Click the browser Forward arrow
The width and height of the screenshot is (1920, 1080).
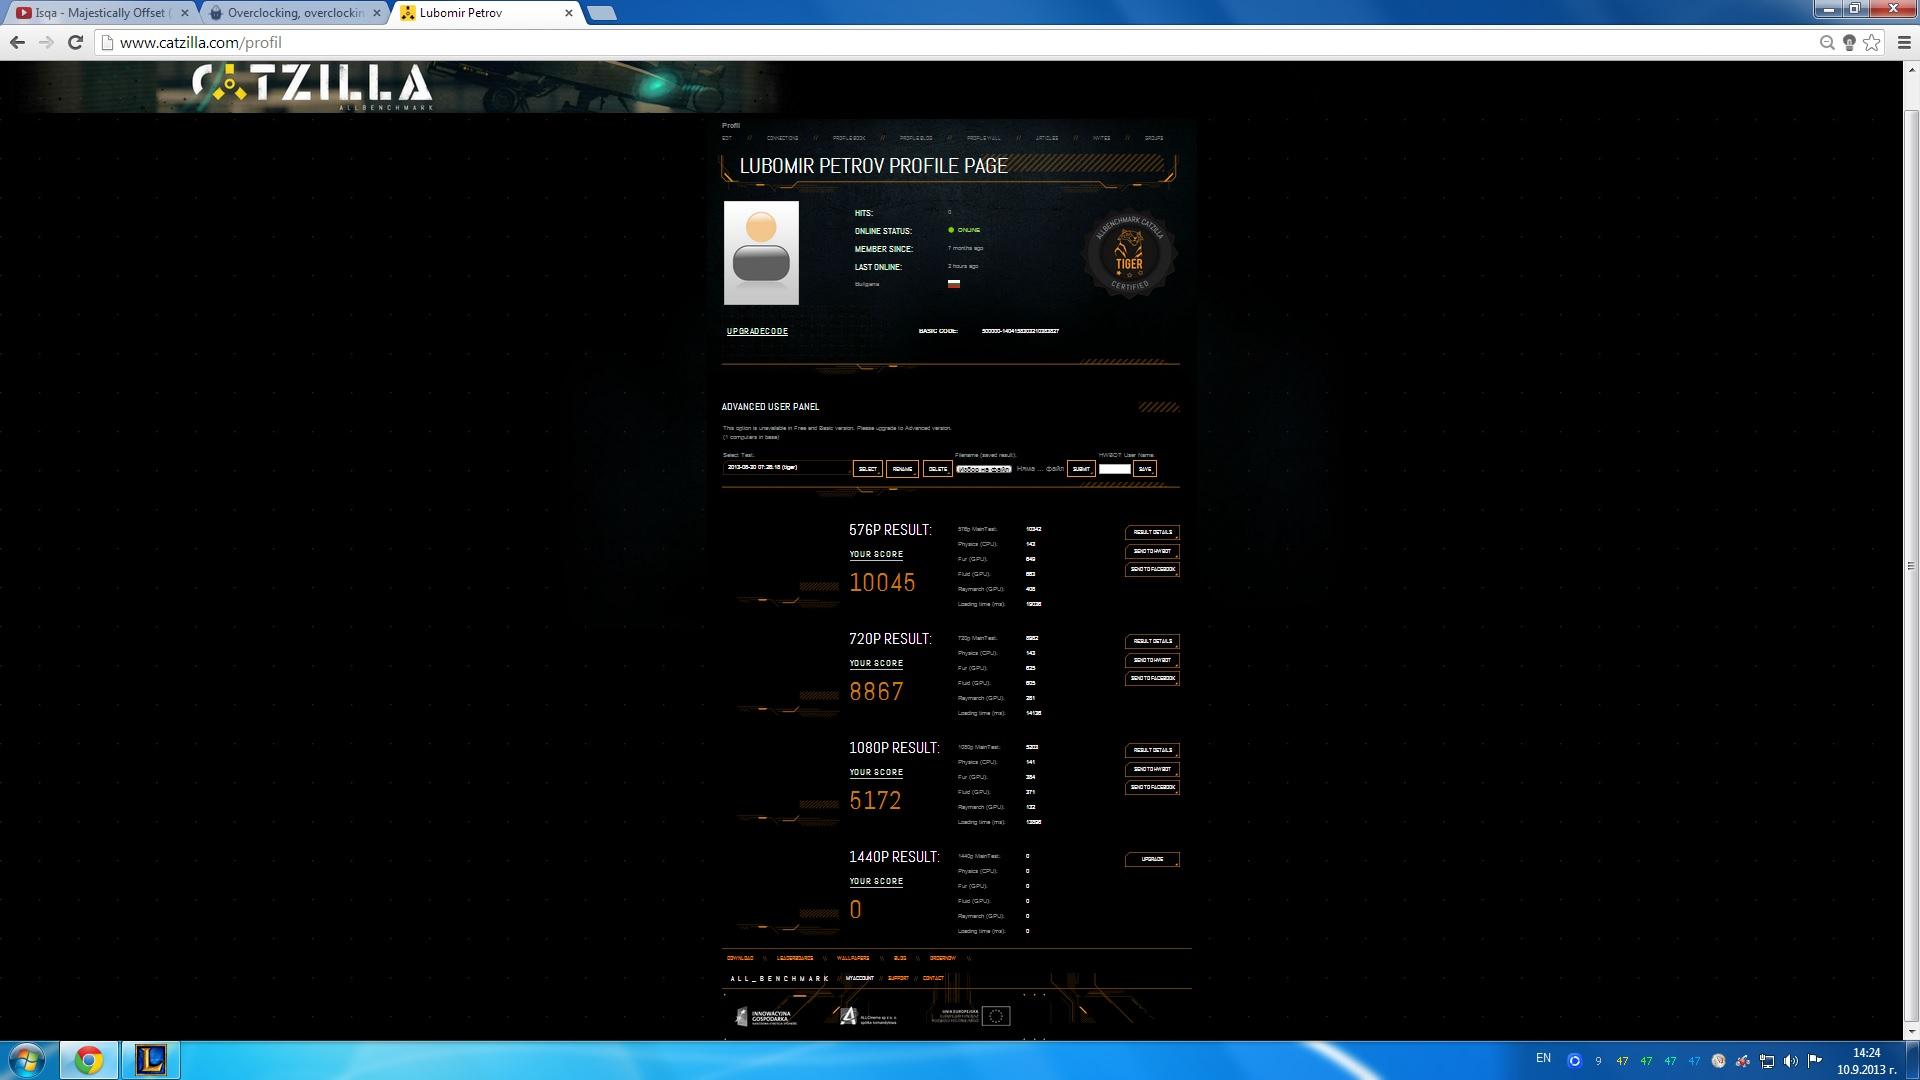(46, 42)
